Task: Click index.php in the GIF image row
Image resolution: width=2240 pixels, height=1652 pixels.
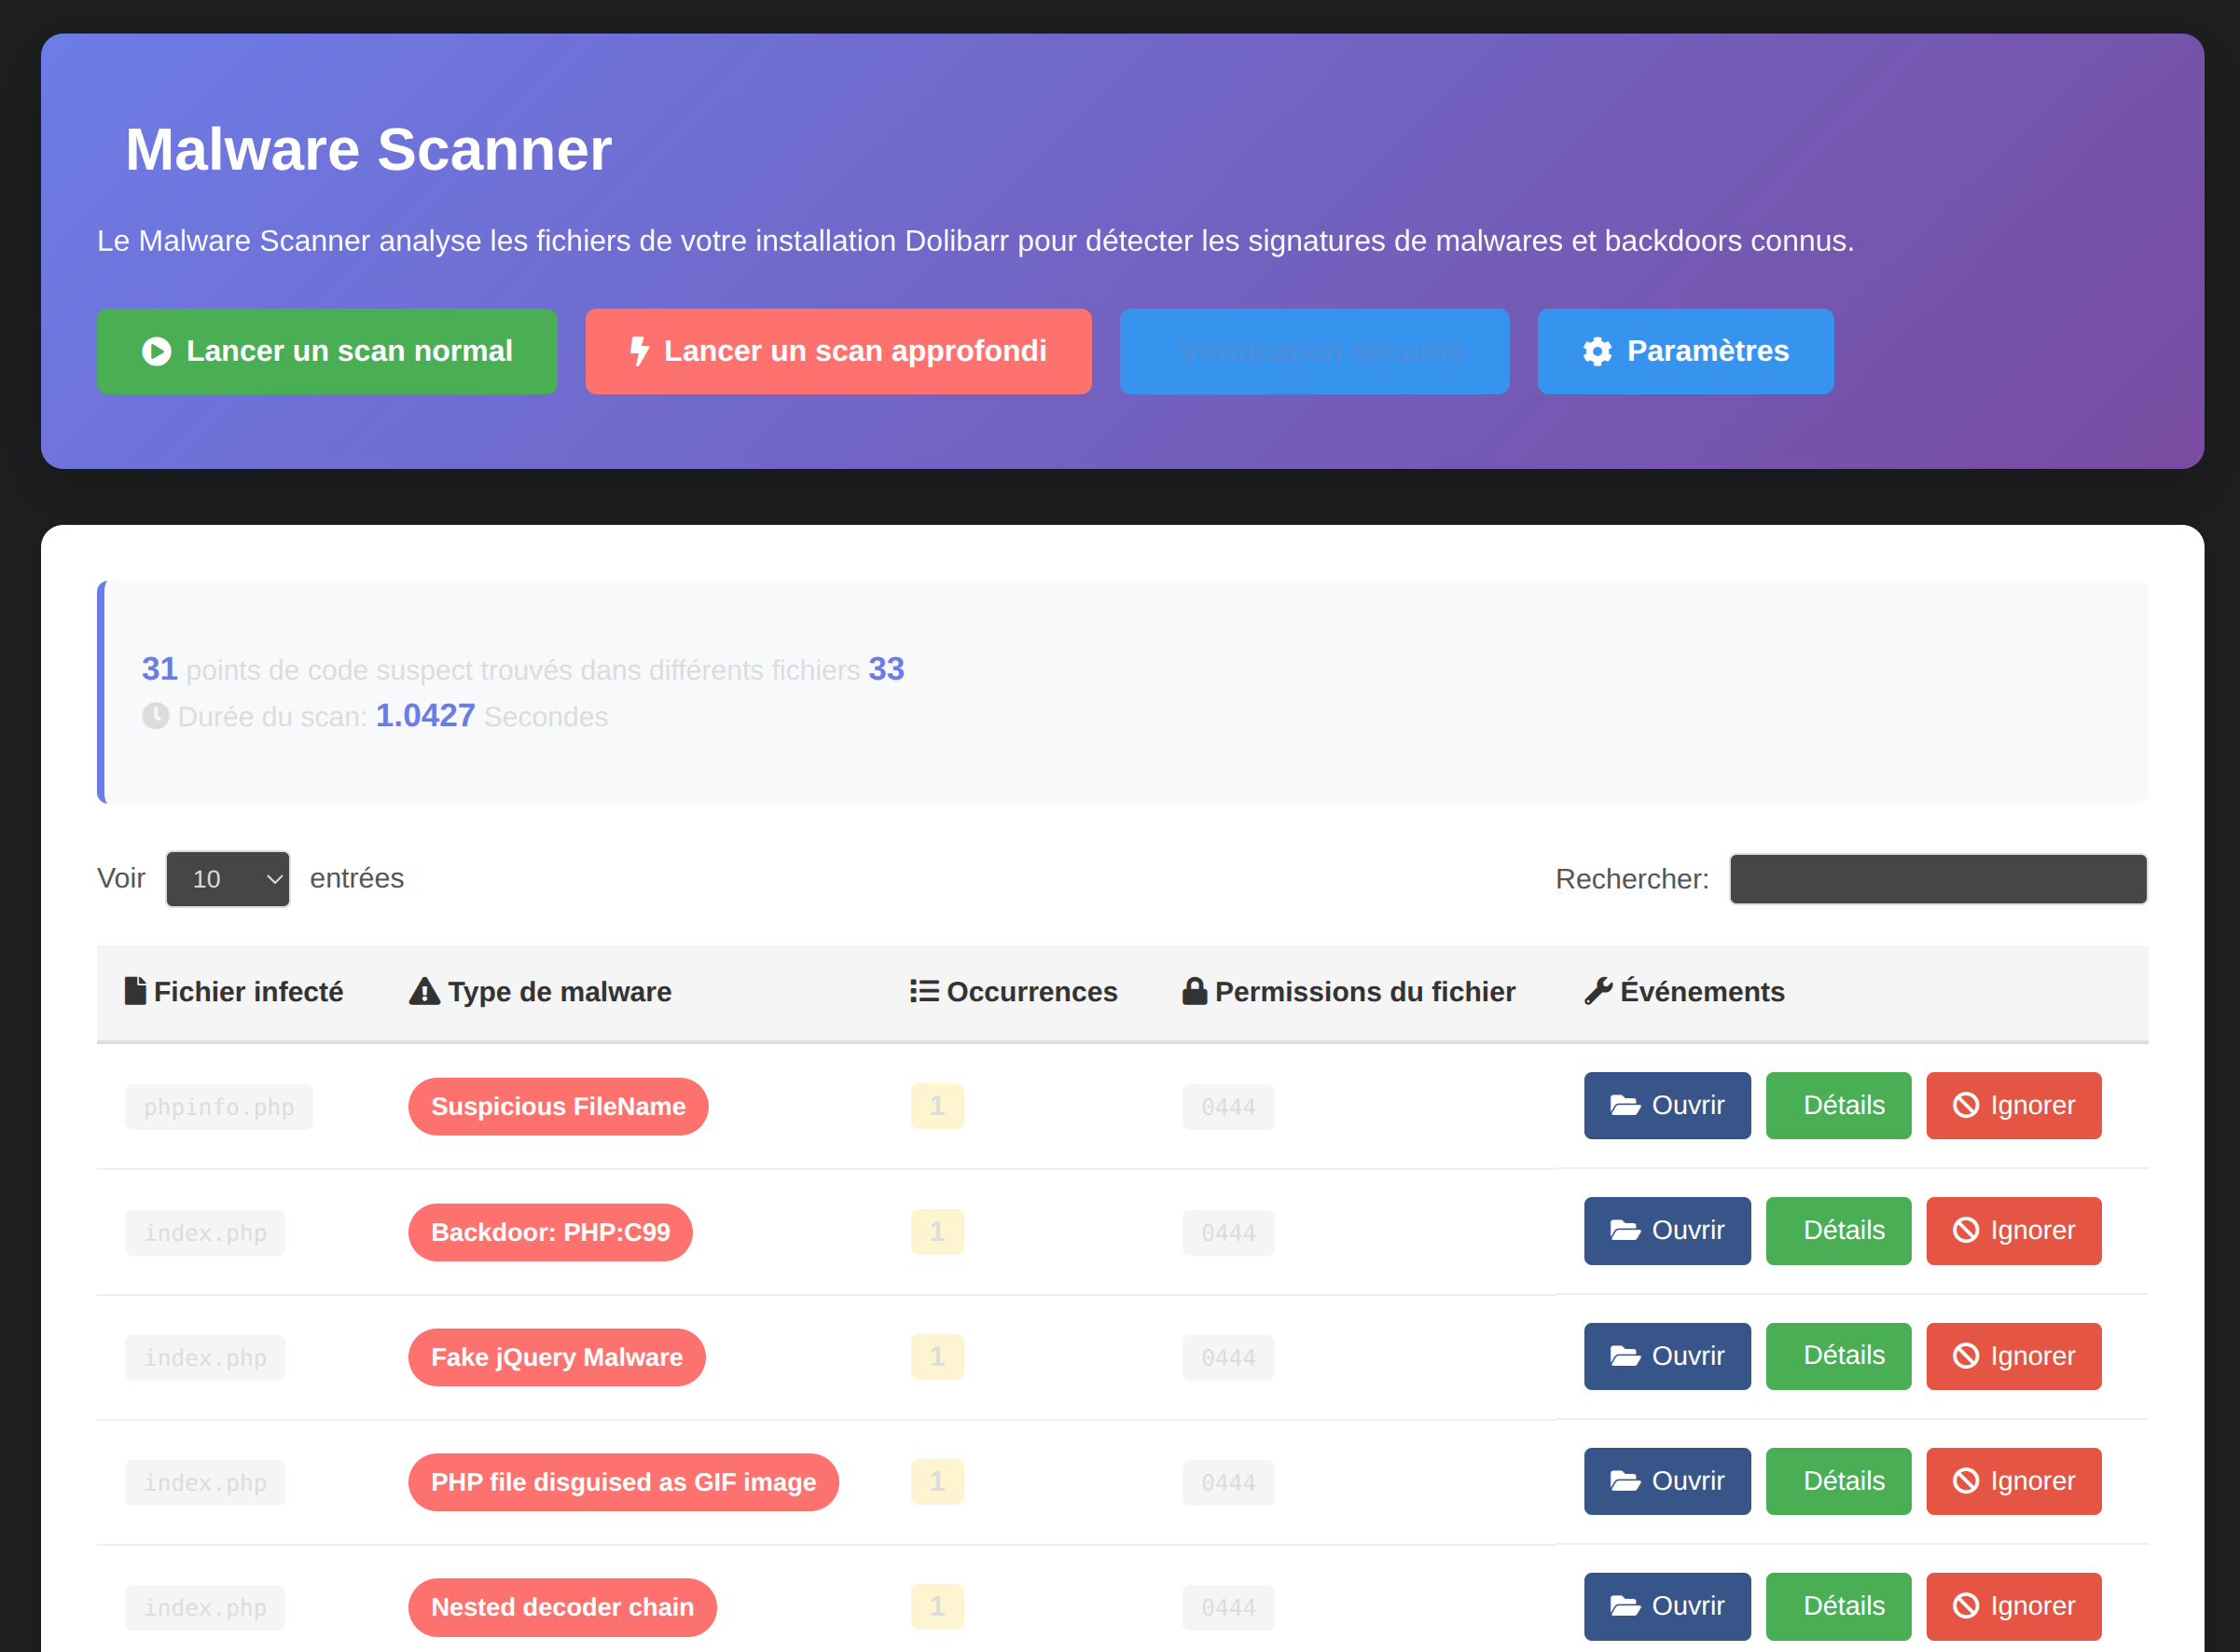Action: pyautogui.click(x=205, y=1483)
